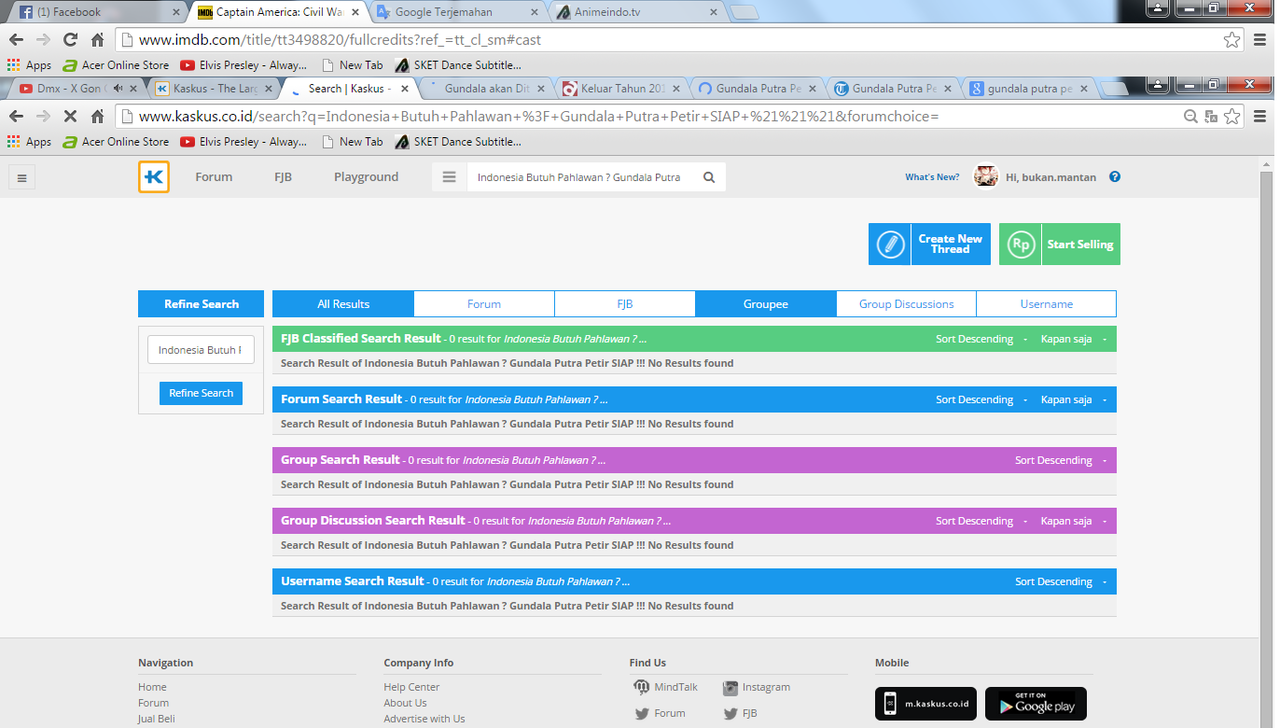The width and height of the screenshot is (1280, 728).
Task: Click the Jual Beli footer link
Action: coord(156,719)
